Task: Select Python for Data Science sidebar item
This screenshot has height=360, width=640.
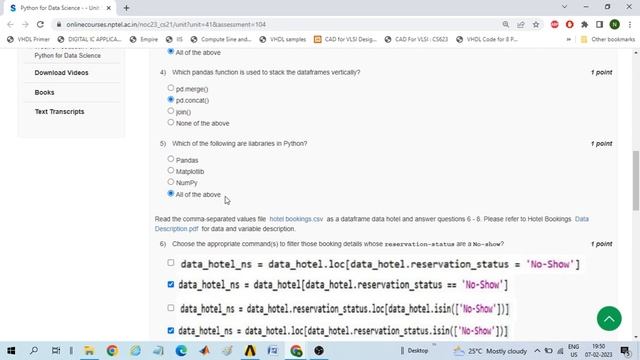Action: (x=67, y=56)
